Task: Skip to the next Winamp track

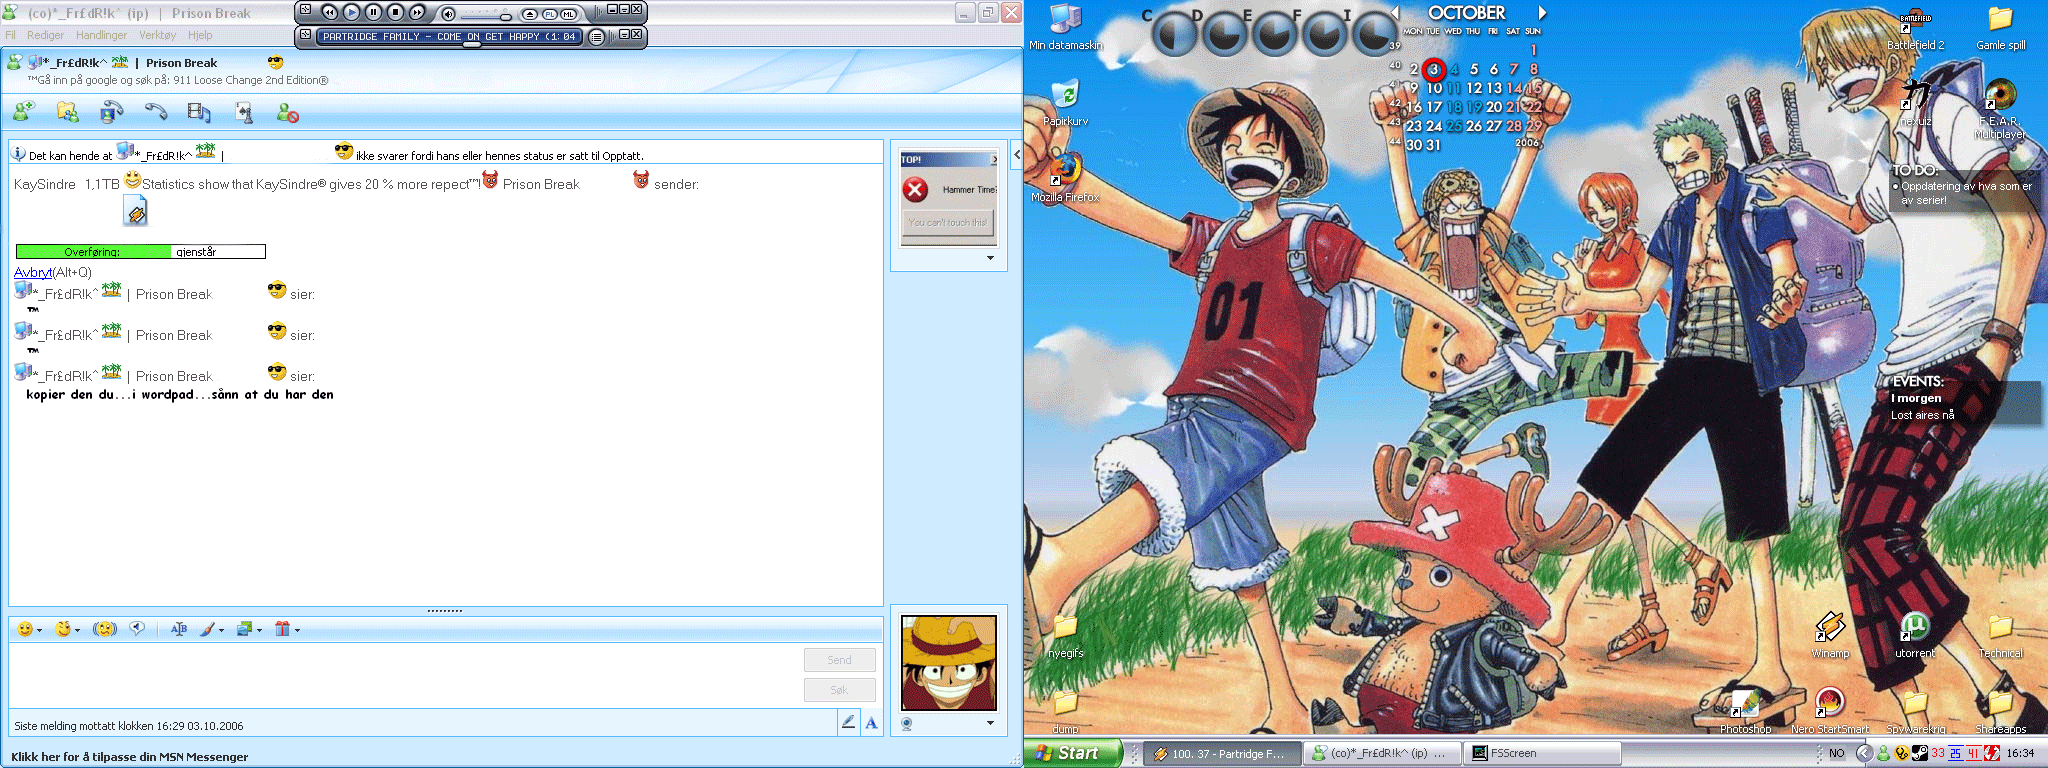Action: point(417,12)
